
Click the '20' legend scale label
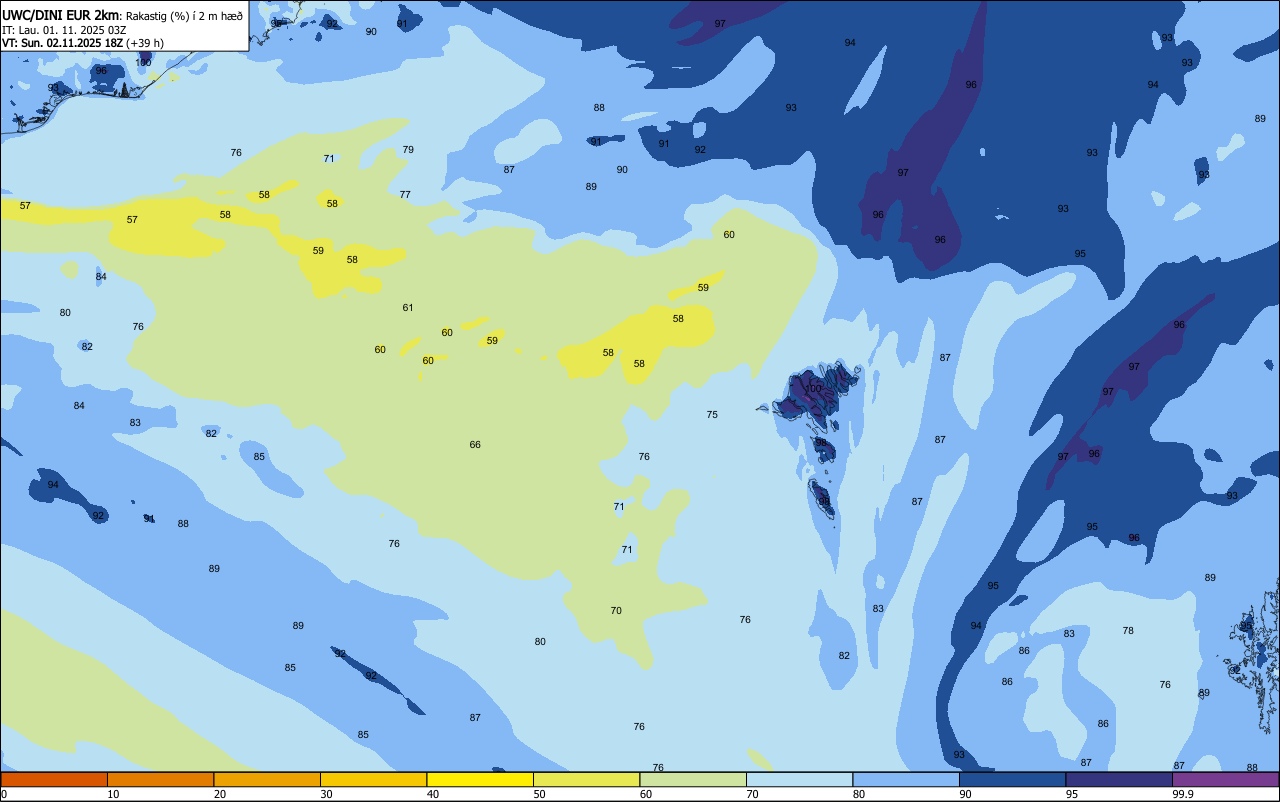click(x=220, y=794)
